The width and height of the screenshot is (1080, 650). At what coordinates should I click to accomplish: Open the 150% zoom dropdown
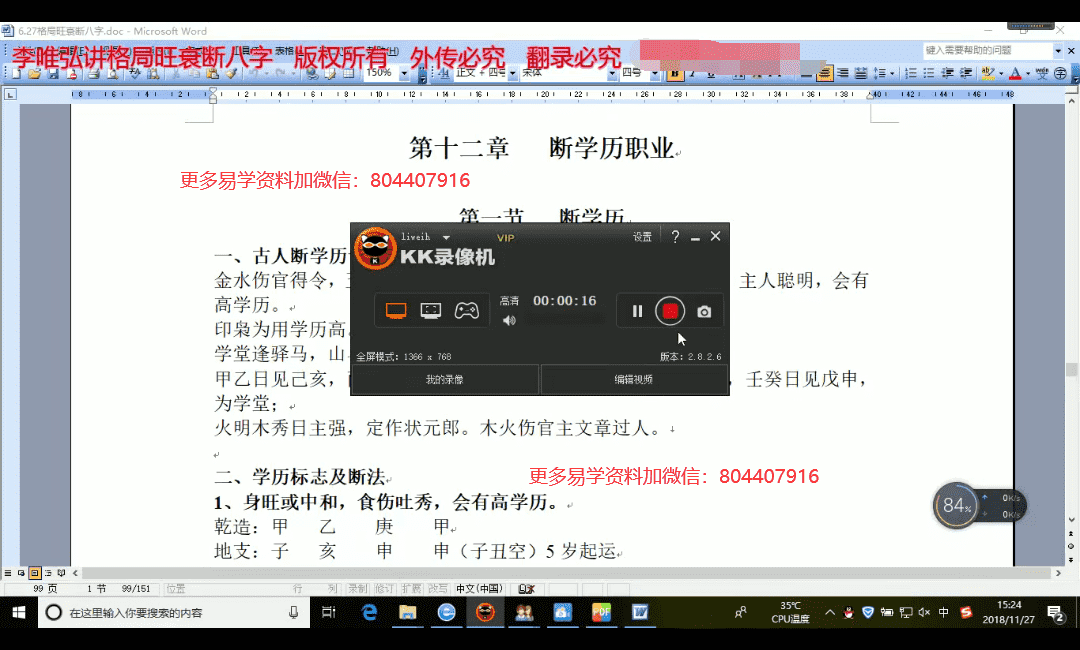point(404,73)
